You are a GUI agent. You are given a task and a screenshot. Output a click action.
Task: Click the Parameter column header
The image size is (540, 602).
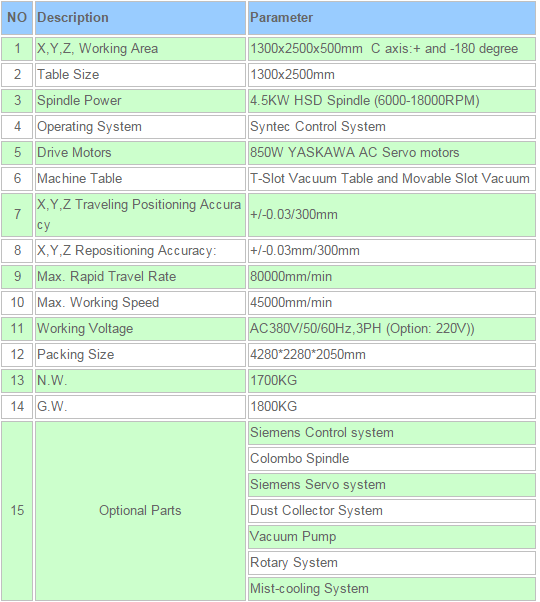tap(391, 18)
